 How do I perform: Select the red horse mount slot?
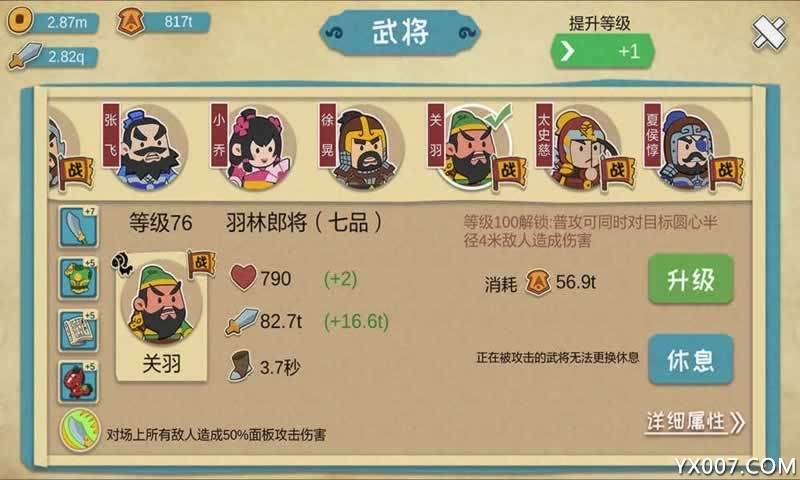pos(78,382)
